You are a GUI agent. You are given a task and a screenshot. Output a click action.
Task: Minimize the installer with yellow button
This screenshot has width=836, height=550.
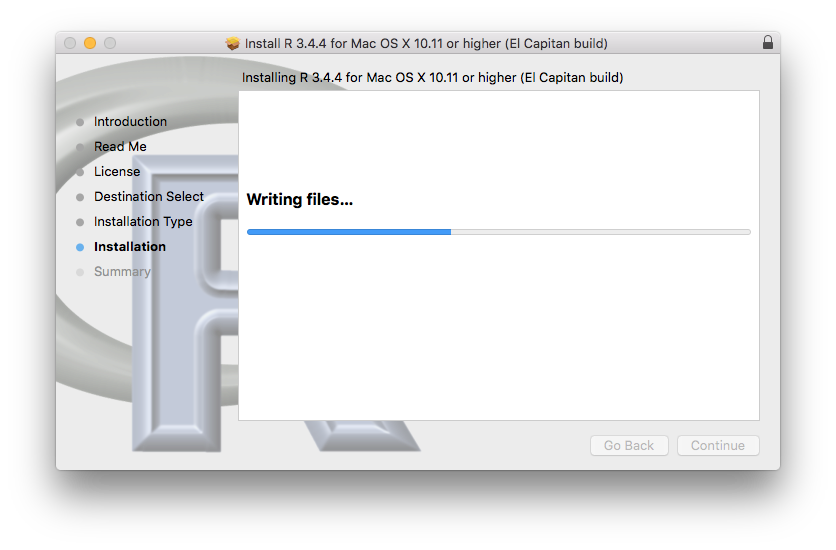(90, 43)
